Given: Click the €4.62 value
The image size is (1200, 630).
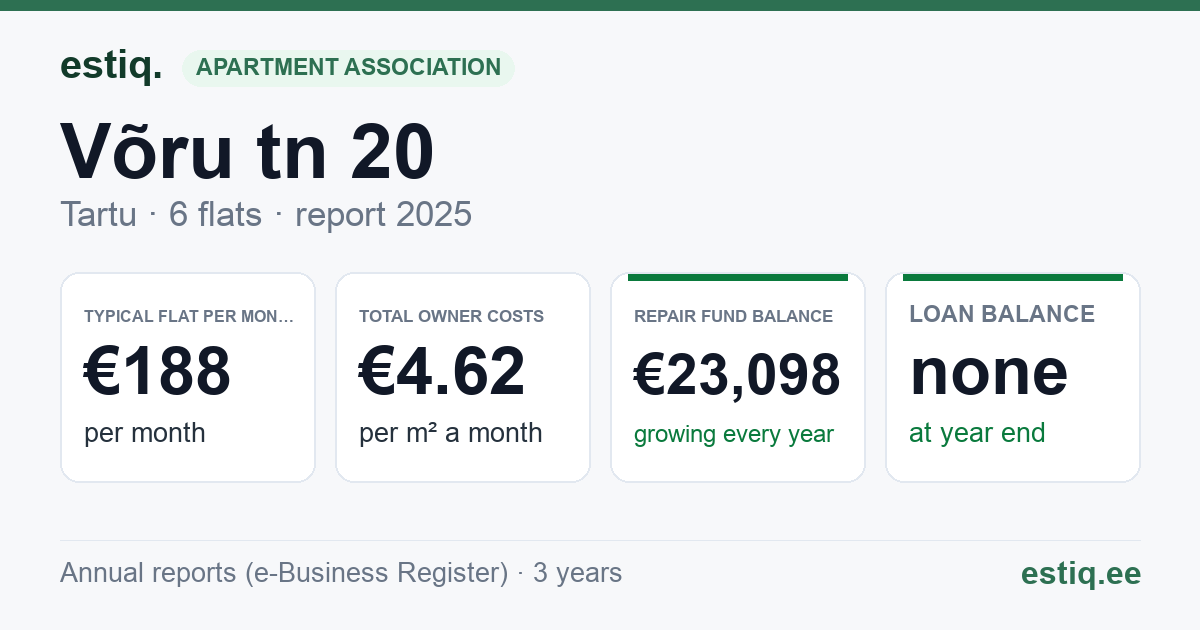Looking at the screenshot, I should 442,372.
